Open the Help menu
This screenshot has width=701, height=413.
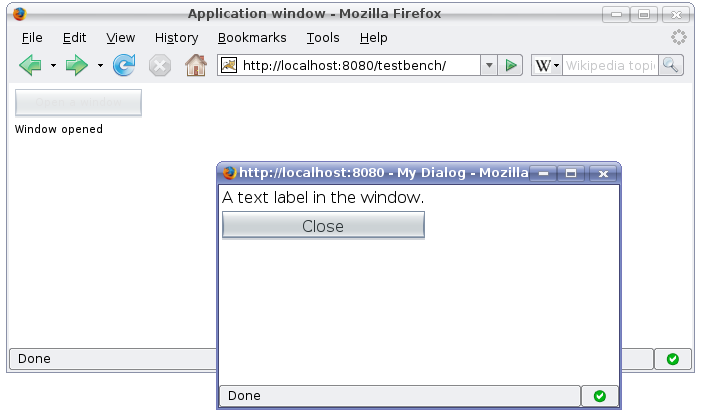pos(374,38)
